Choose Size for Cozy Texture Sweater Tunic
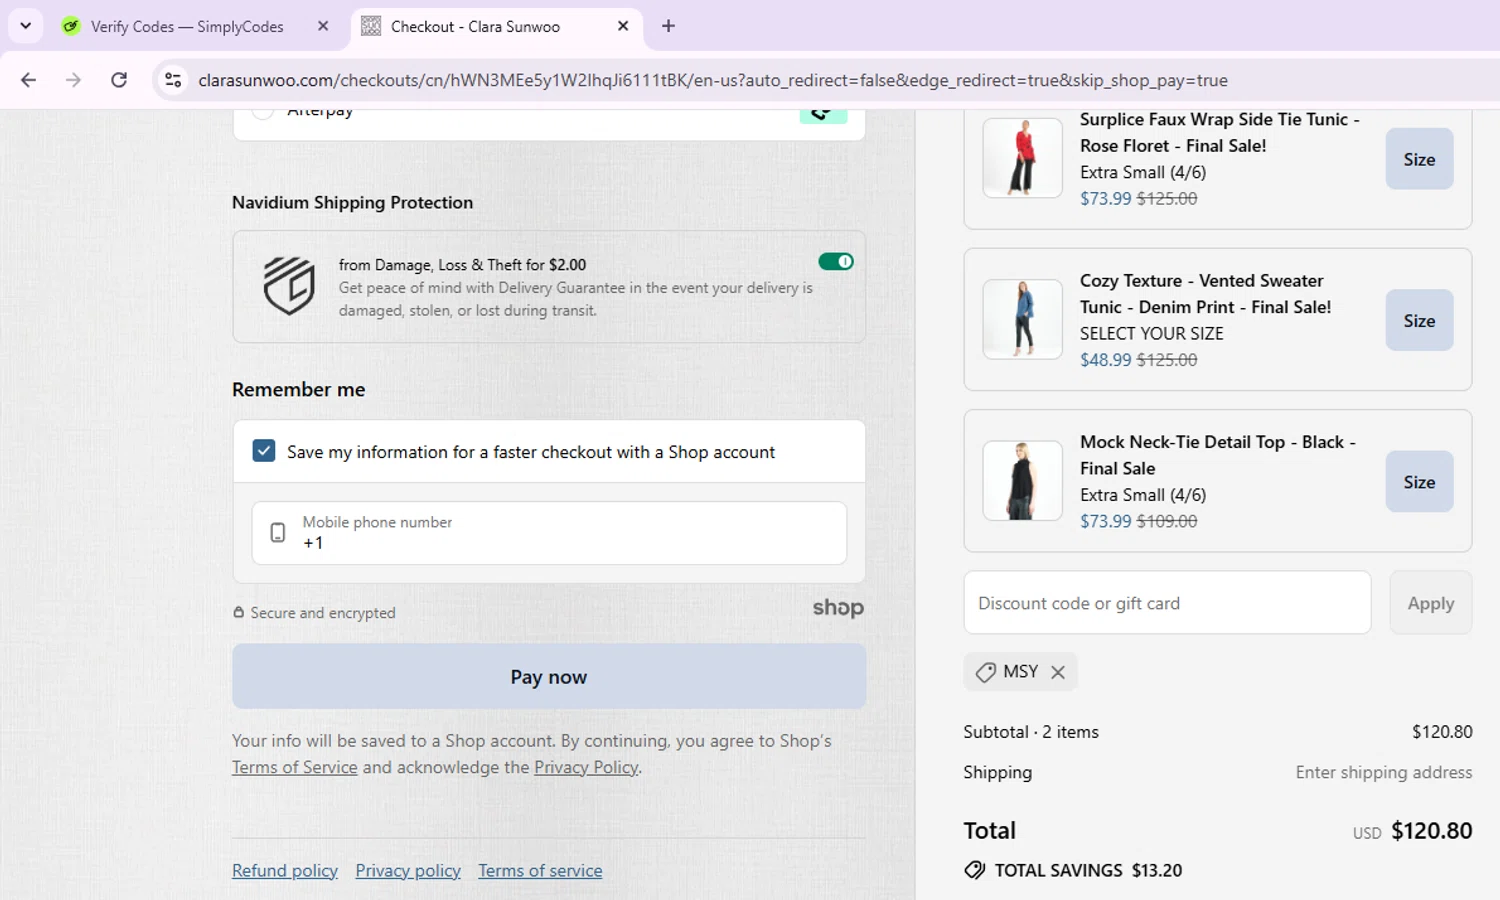The width and height of the screenshot is (1500, 900). (1419, 320)
